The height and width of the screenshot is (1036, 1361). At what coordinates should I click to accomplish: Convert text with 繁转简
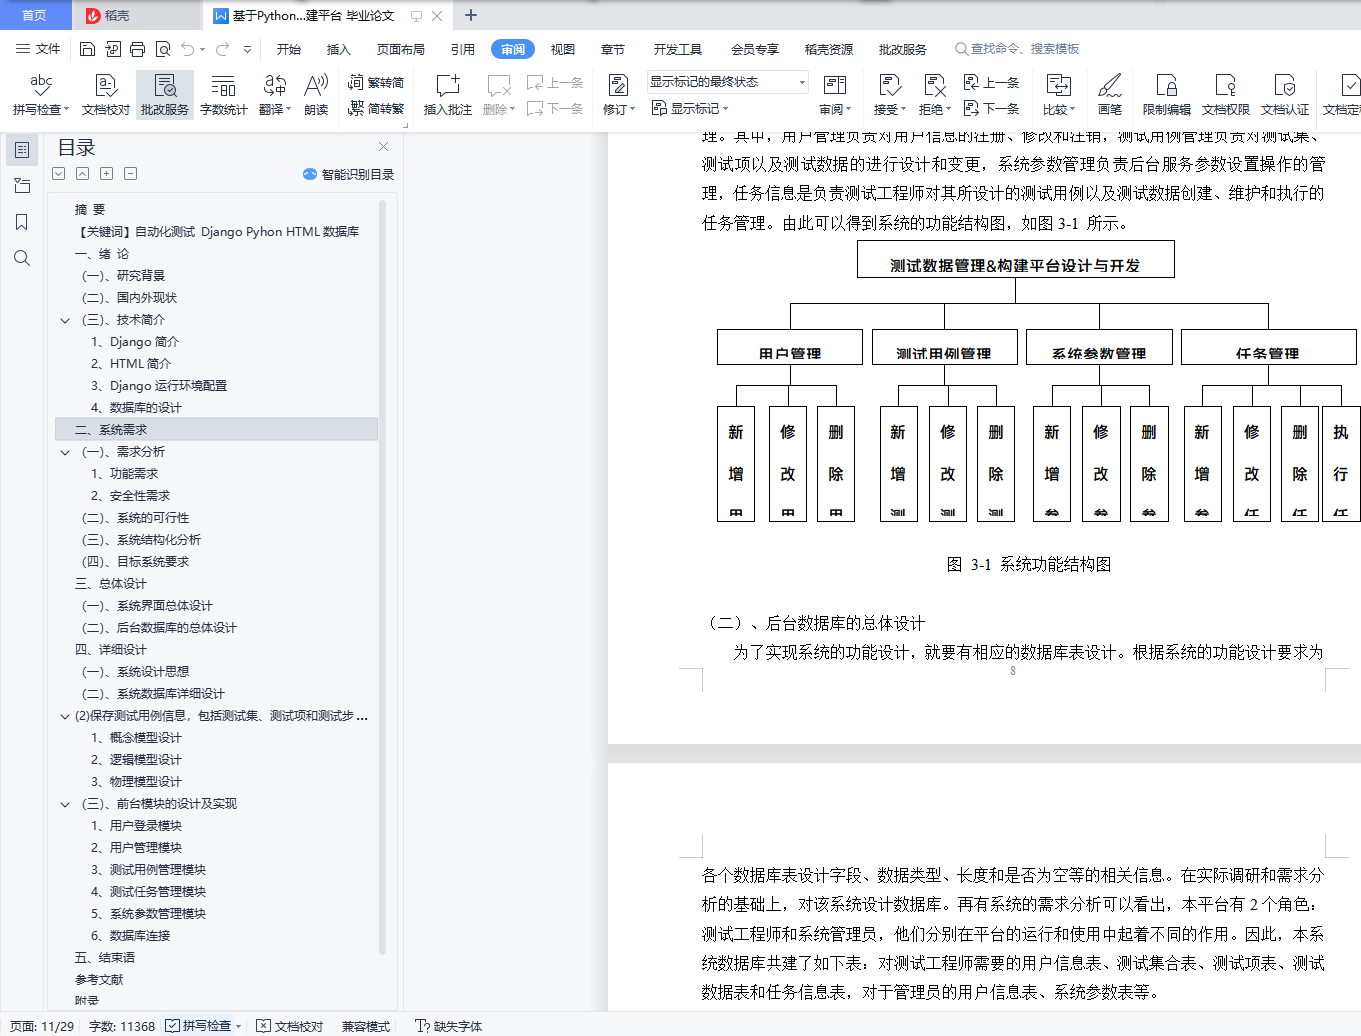point(376,82)
